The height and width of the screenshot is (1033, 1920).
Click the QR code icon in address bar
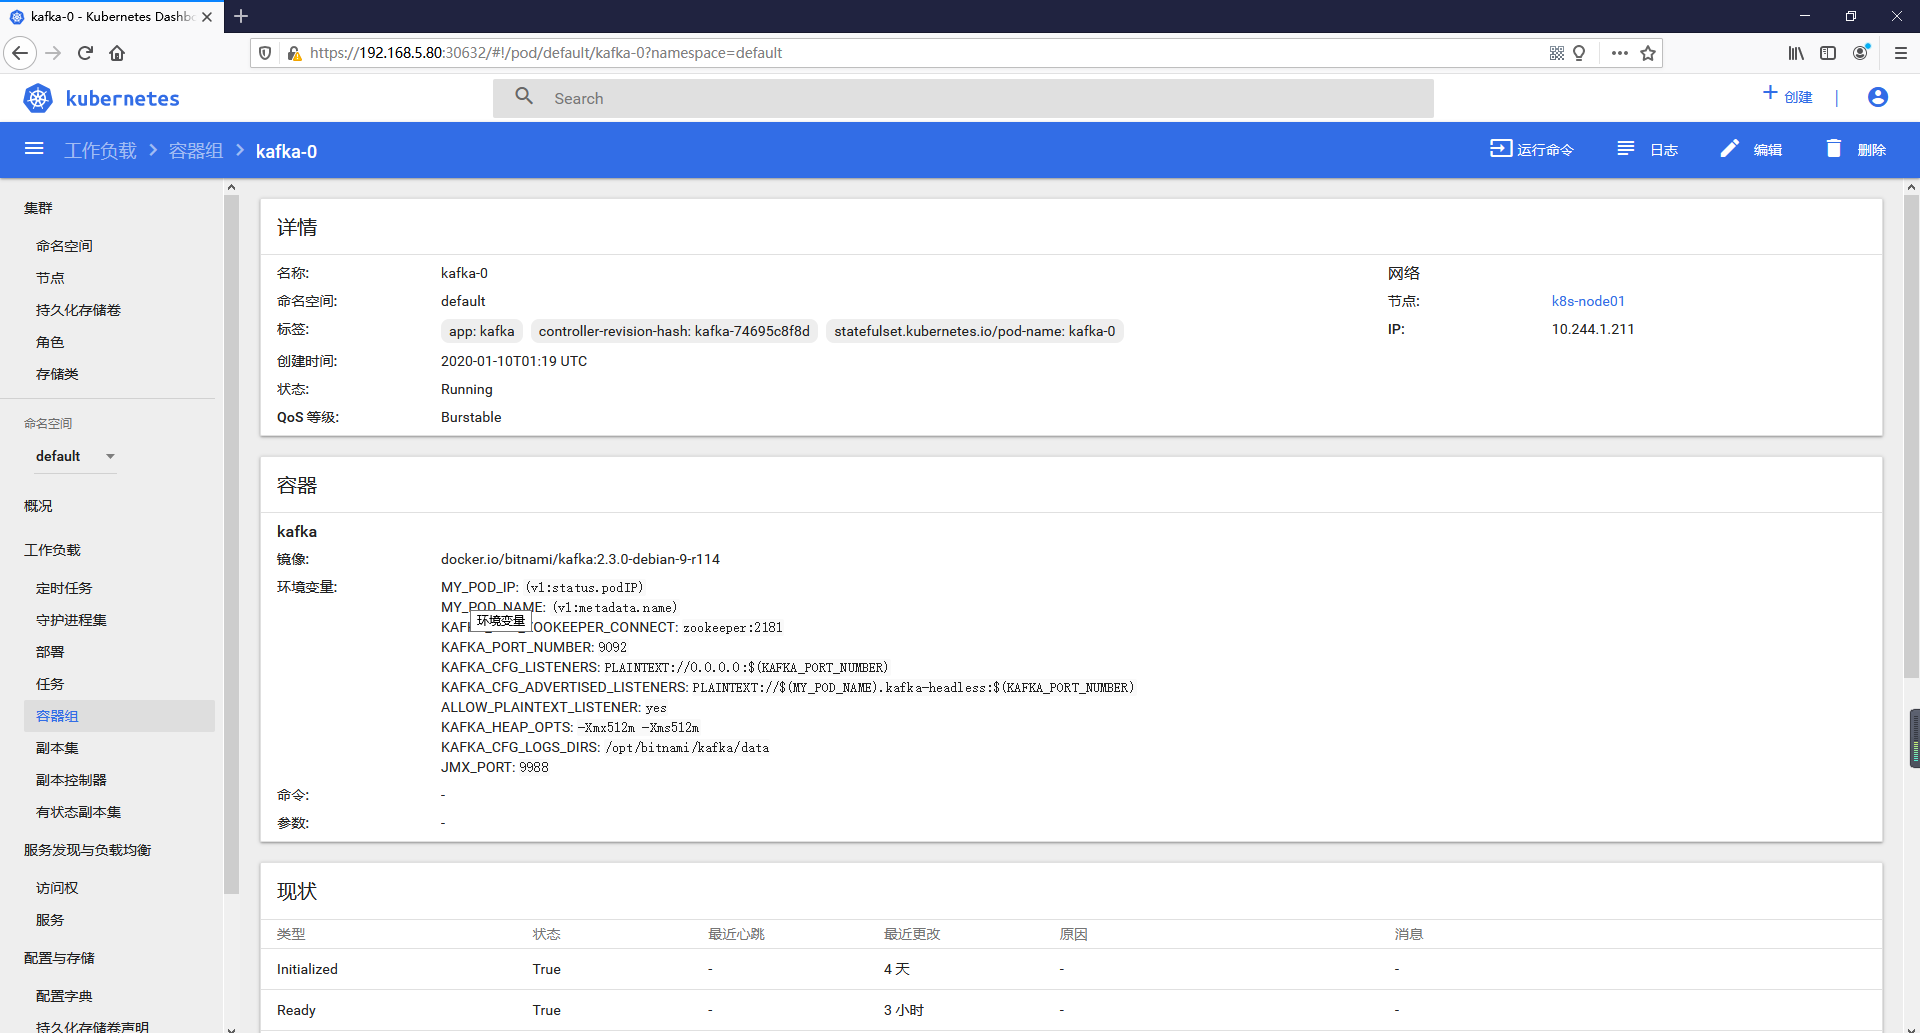point(1557,53)
